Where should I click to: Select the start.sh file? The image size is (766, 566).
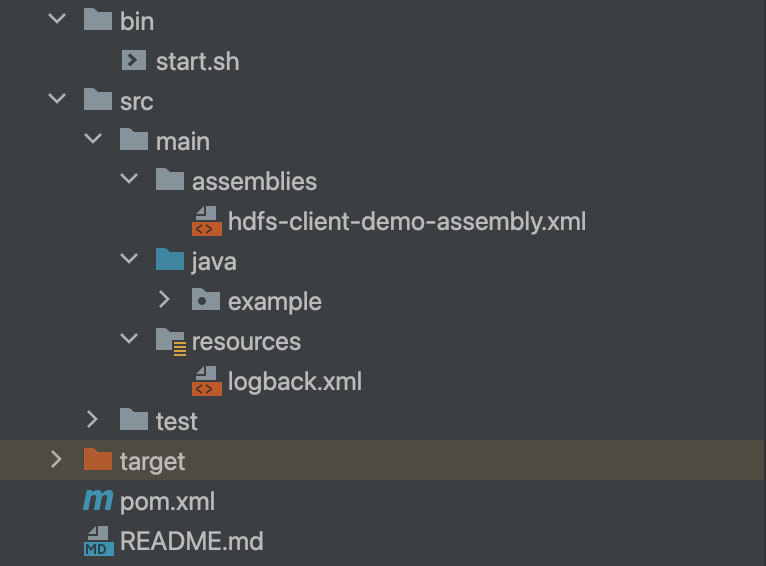tap(197, 61)
